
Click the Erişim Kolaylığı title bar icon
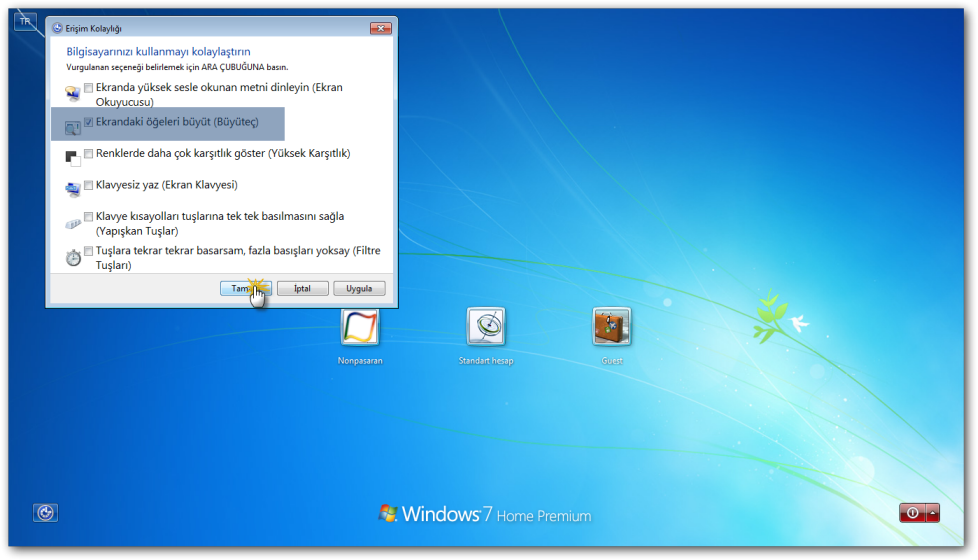click(57, 28)
